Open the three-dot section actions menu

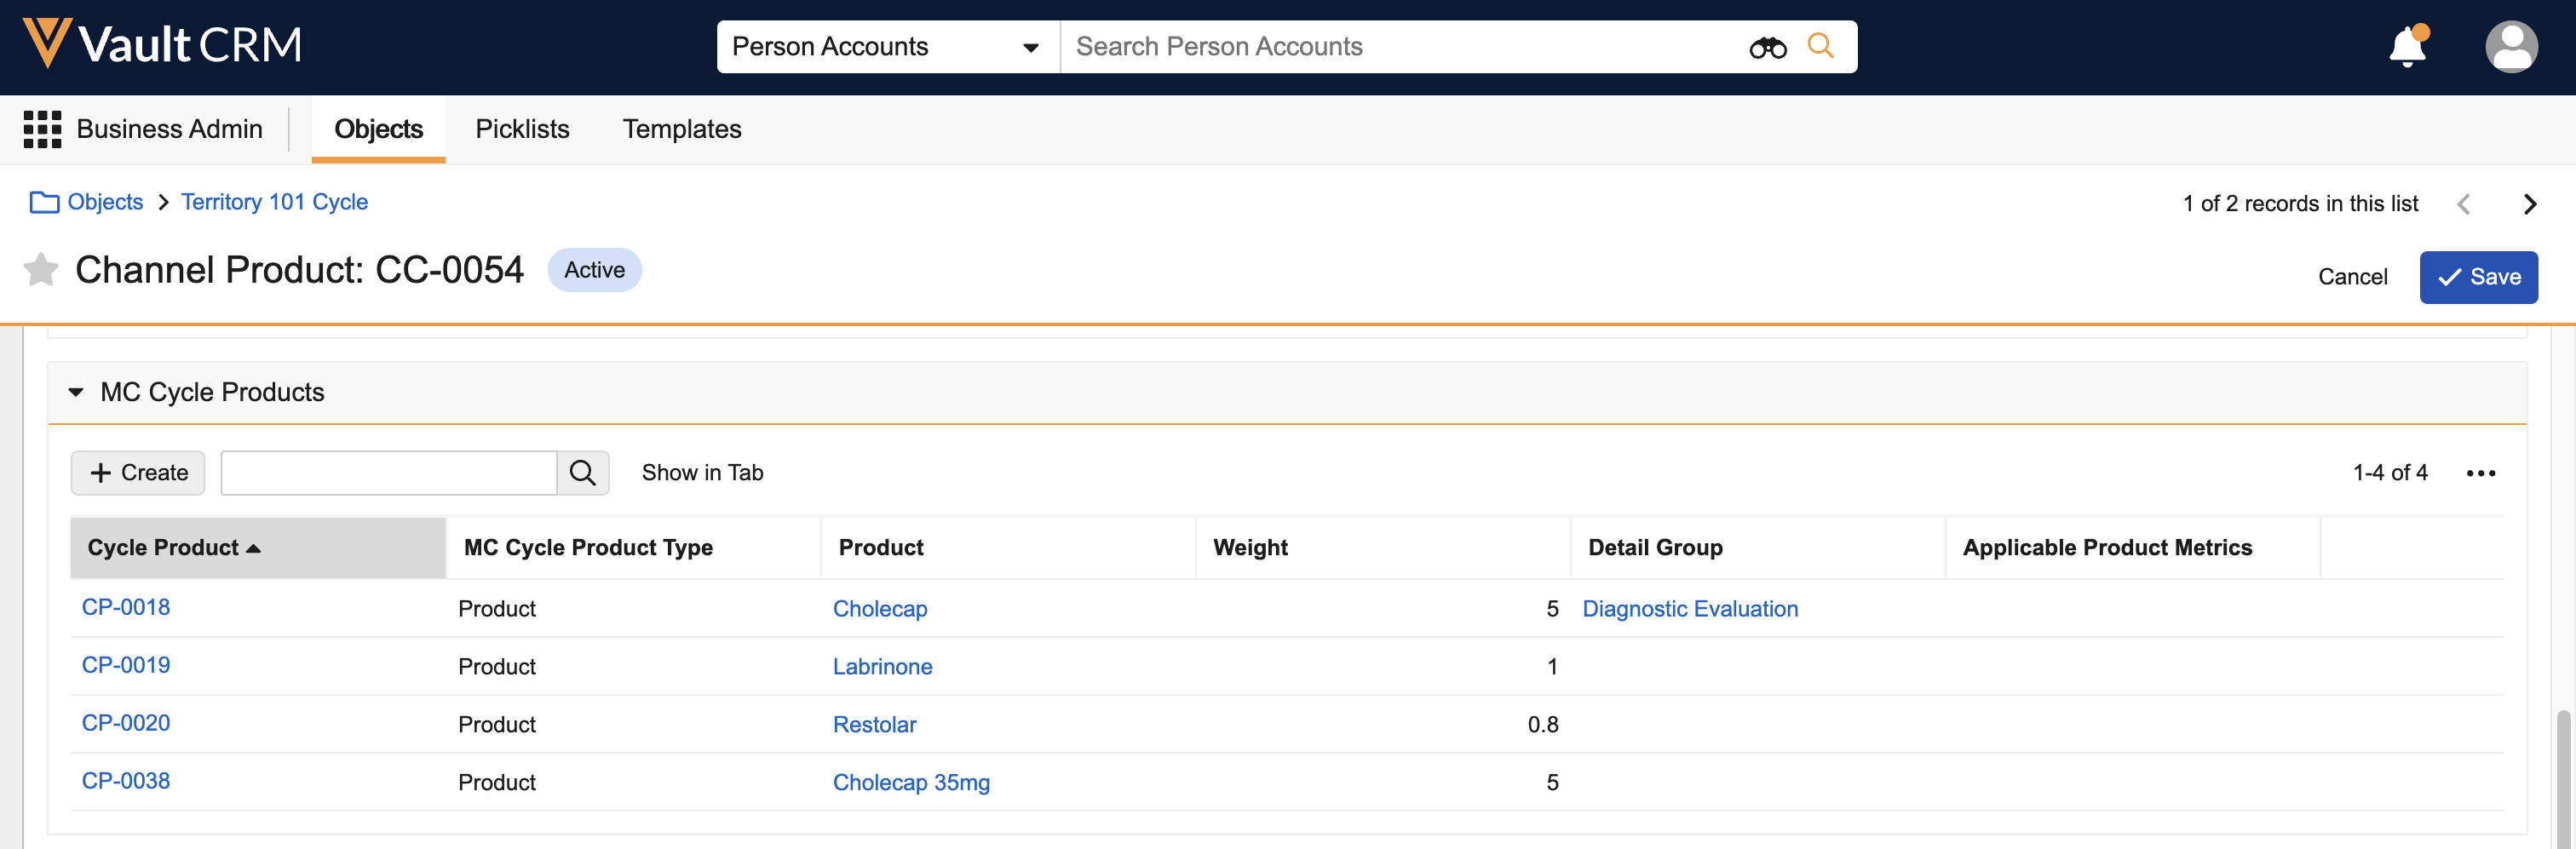coord(2480,473)
